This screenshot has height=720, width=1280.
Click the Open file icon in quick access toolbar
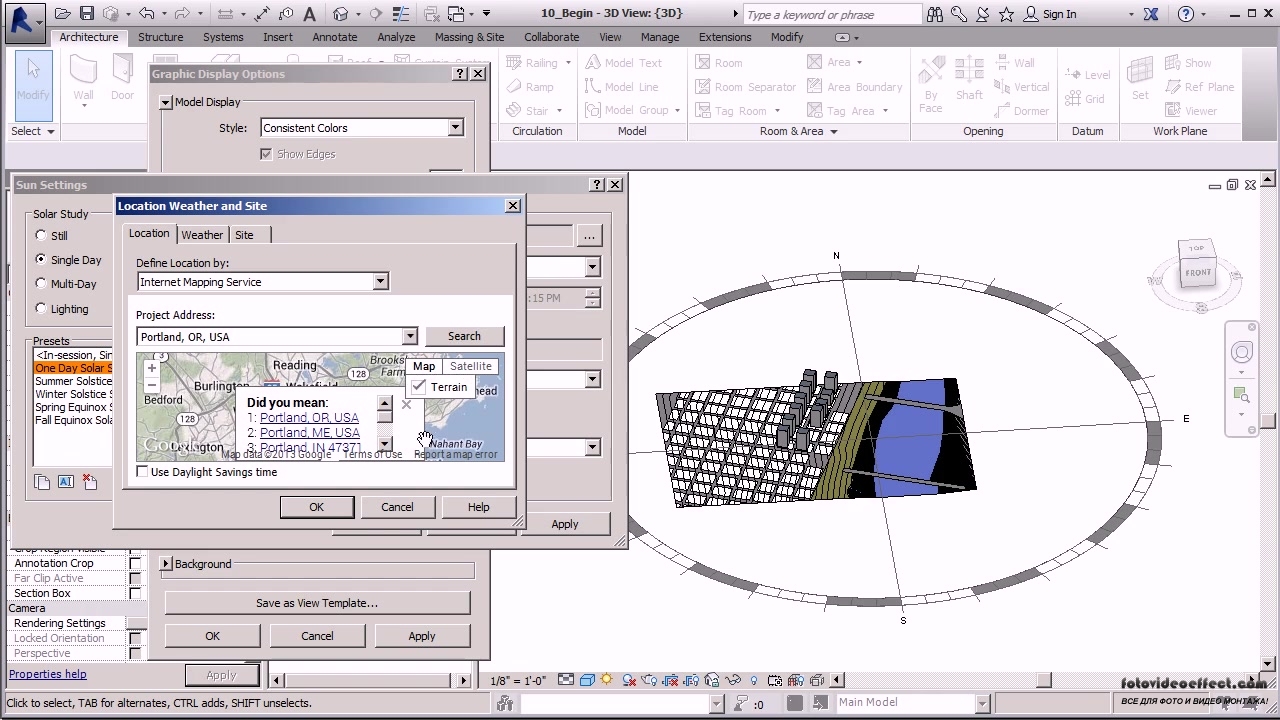pyautogui.click(x=63, y=14)
